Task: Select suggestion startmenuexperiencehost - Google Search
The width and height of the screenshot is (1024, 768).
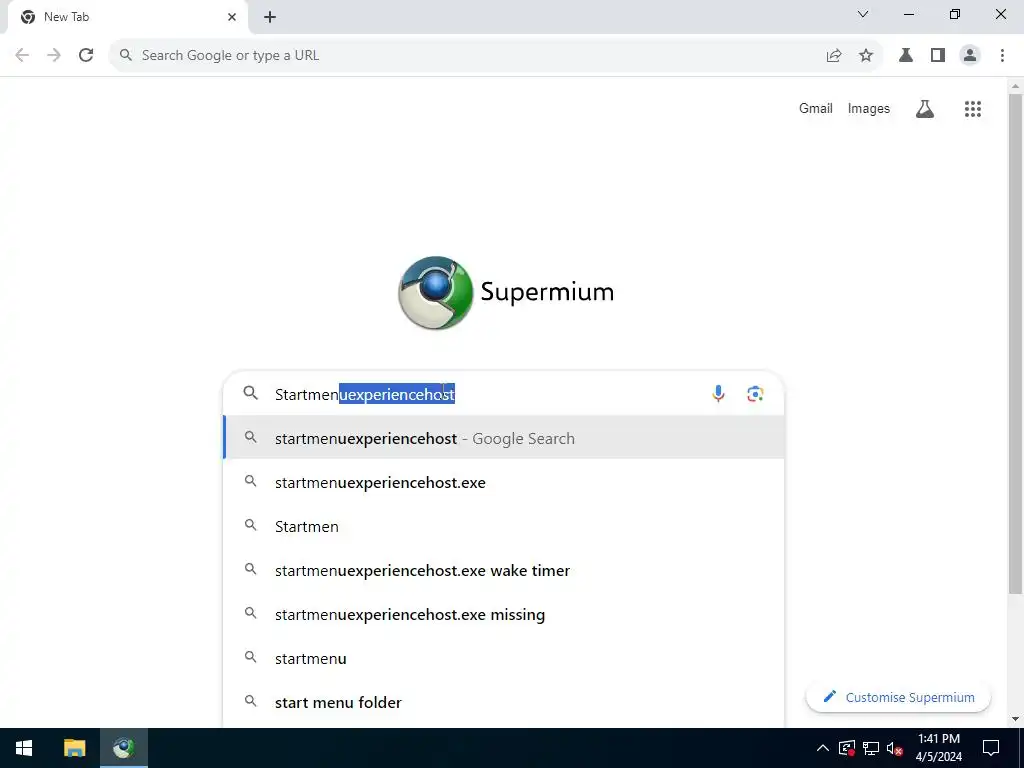Action: 504,438
